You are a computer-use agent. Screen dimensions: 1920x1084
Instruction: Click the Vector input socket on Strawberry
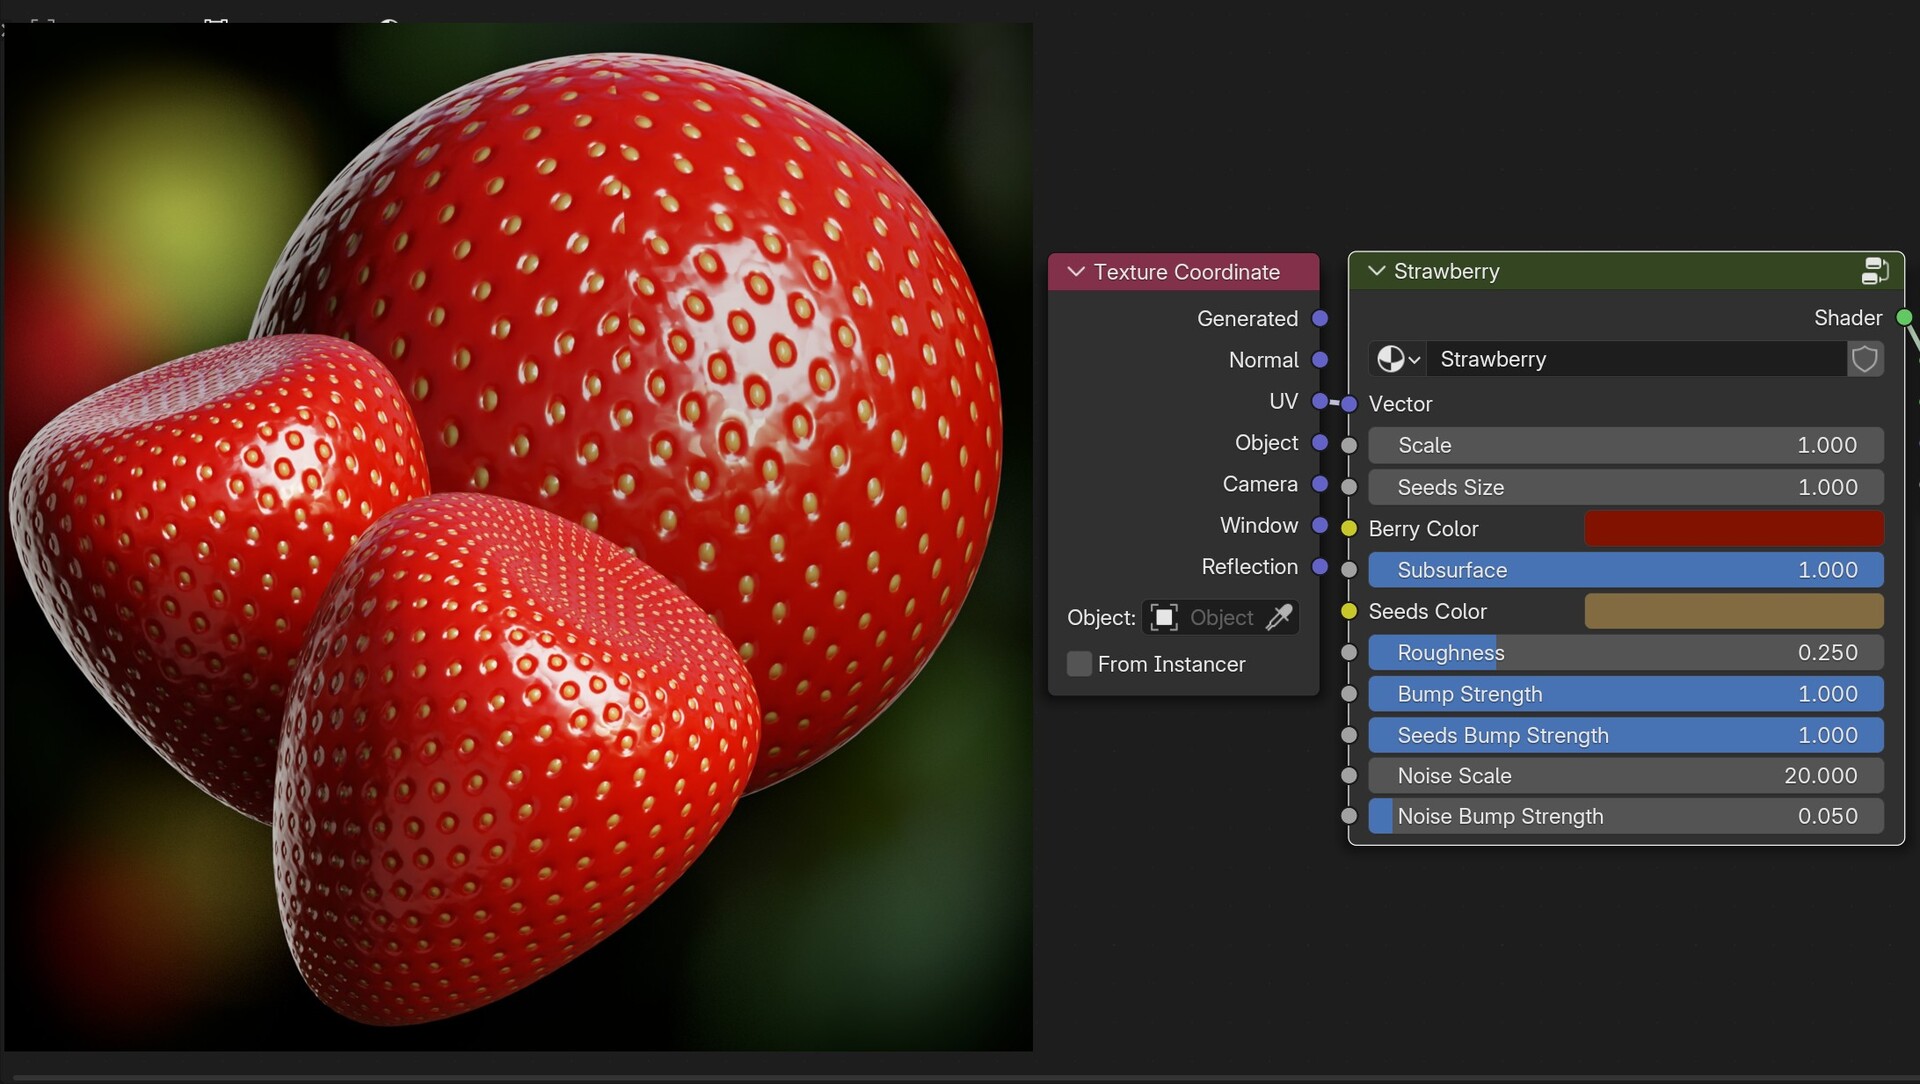(1348, 404)
